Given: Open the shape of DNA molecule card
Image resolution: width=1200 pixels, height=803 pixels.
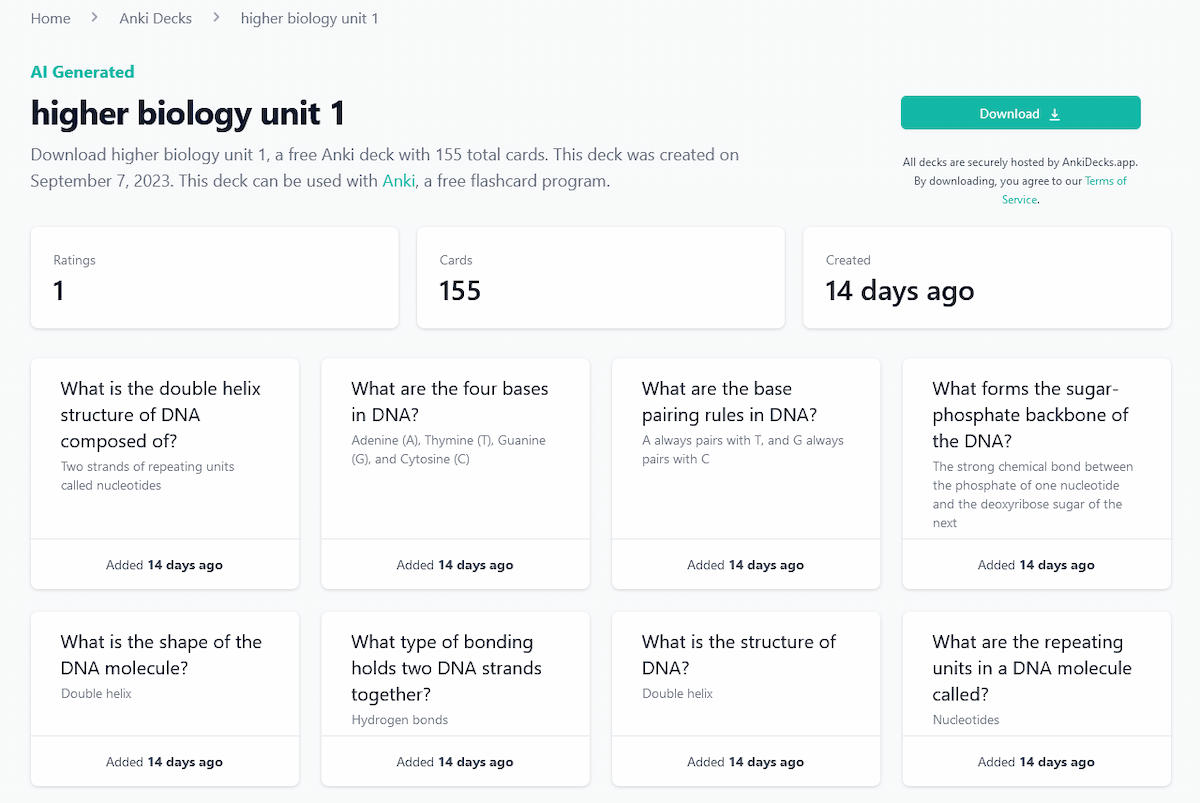Looking at the screenshot, I should pyautogui.click(x=165, y=698).
